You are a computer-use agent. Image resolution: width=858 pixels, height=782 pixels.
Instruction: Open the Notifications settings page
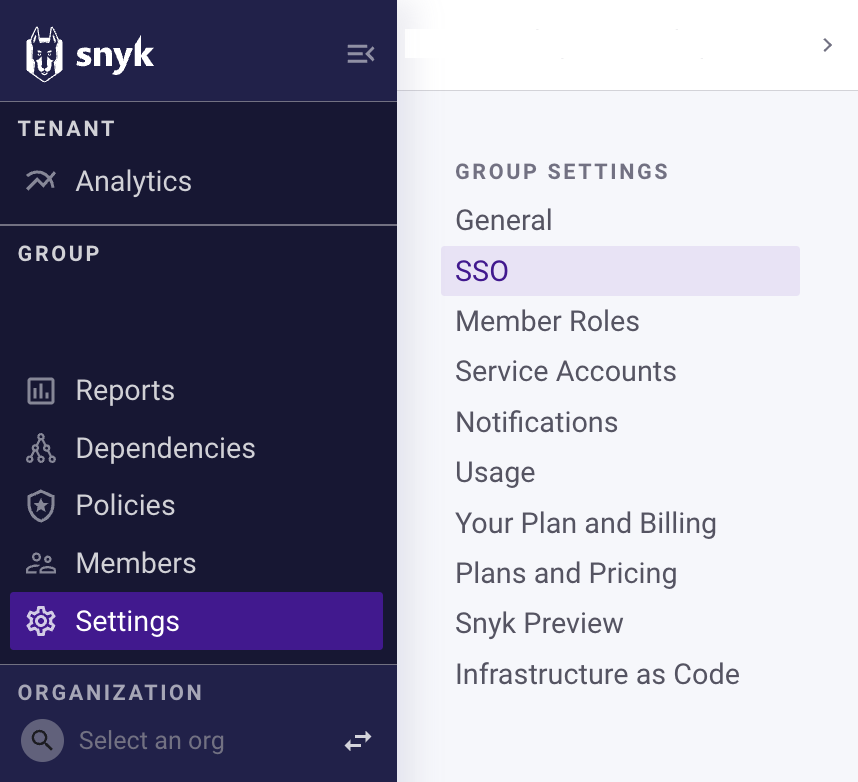(536, 422)
